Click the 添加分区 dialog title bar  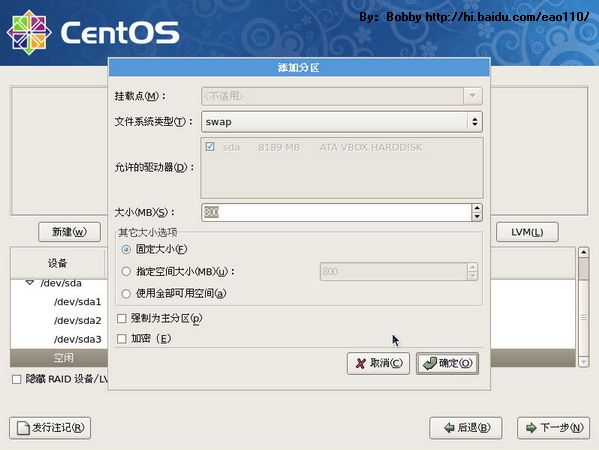(x=299, y=68)
